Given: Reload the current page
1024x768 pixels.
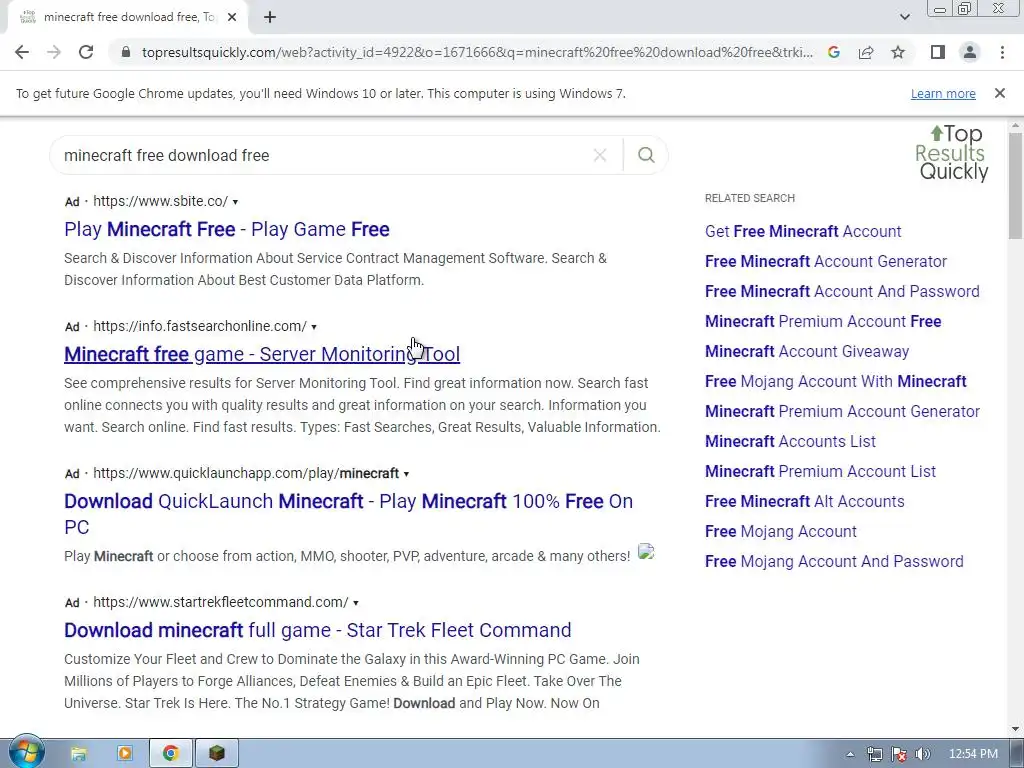Looking at the screenshot, I should [x=86, y=52].
